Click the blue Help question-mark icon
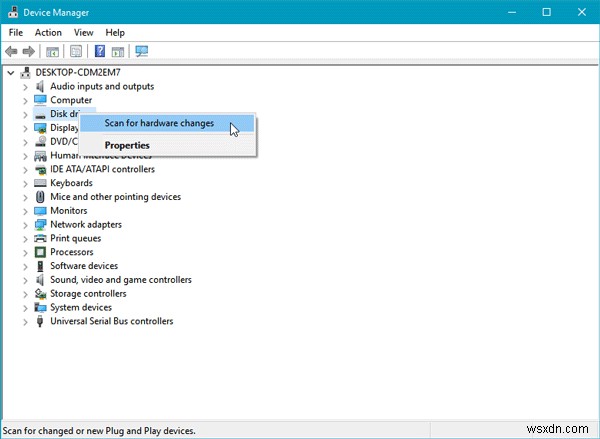 click(x=100, y=51)
